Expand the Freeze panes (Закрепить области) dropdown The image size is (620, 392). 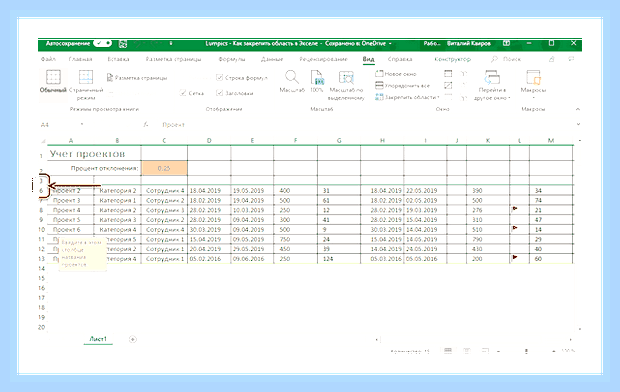(407, 97)
